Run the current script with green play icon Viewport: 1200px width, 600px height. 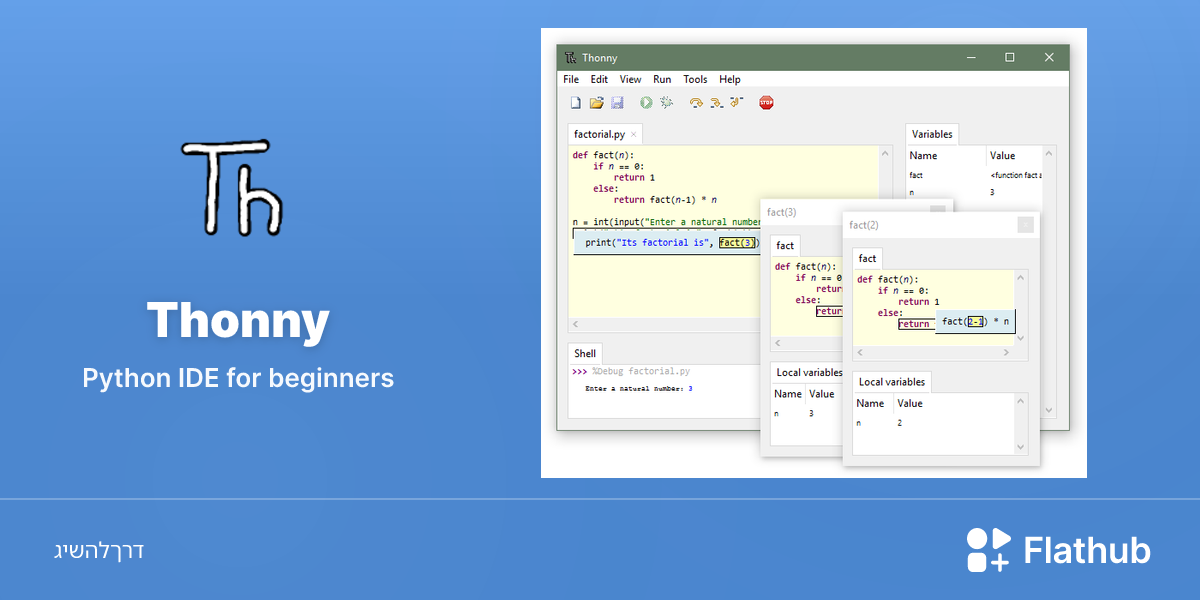coord(646,102)
